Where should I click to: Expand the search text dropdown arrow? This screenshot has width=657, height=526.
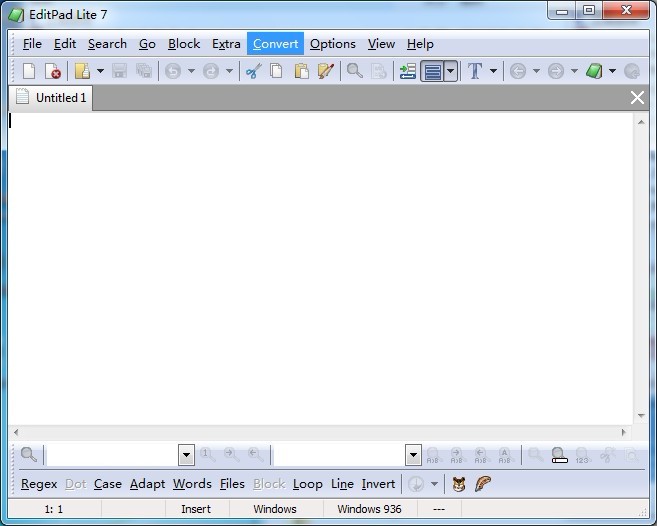pos(186,455)
